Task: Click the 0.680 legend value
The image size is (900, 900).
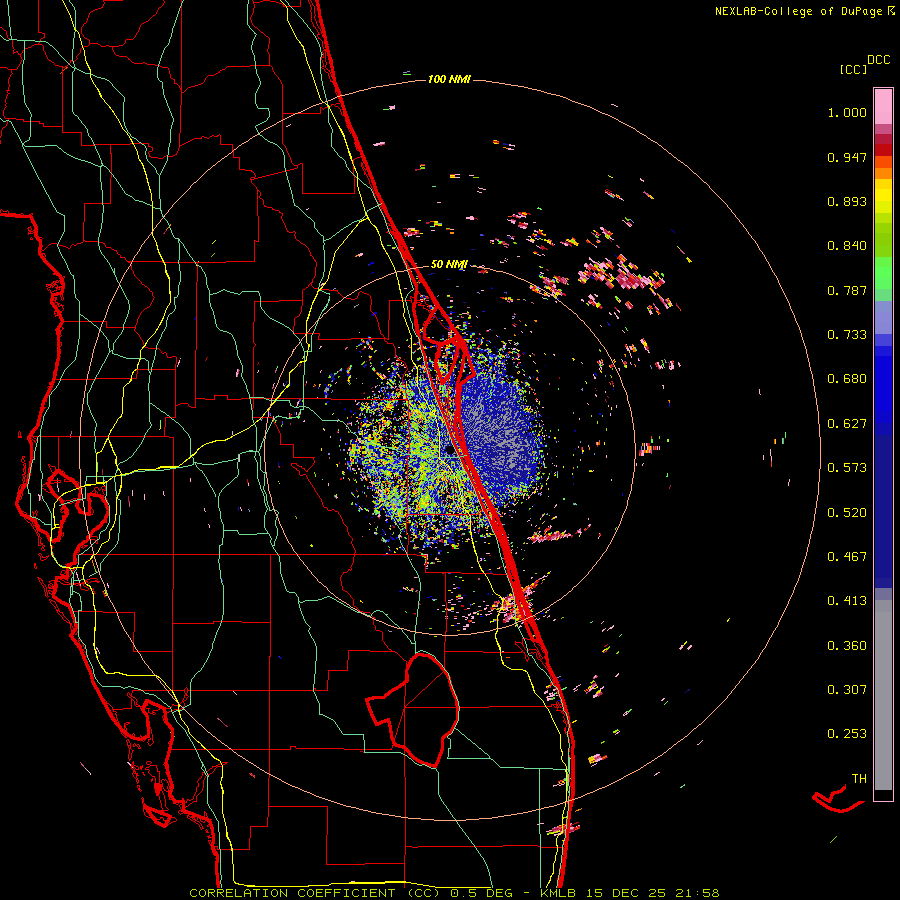Action: (847, 379)
